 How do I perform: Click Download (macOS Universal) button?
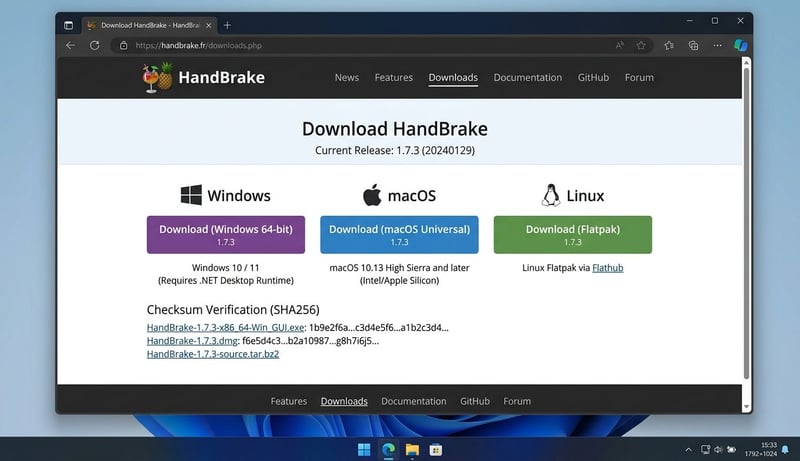tap(399, 235)
